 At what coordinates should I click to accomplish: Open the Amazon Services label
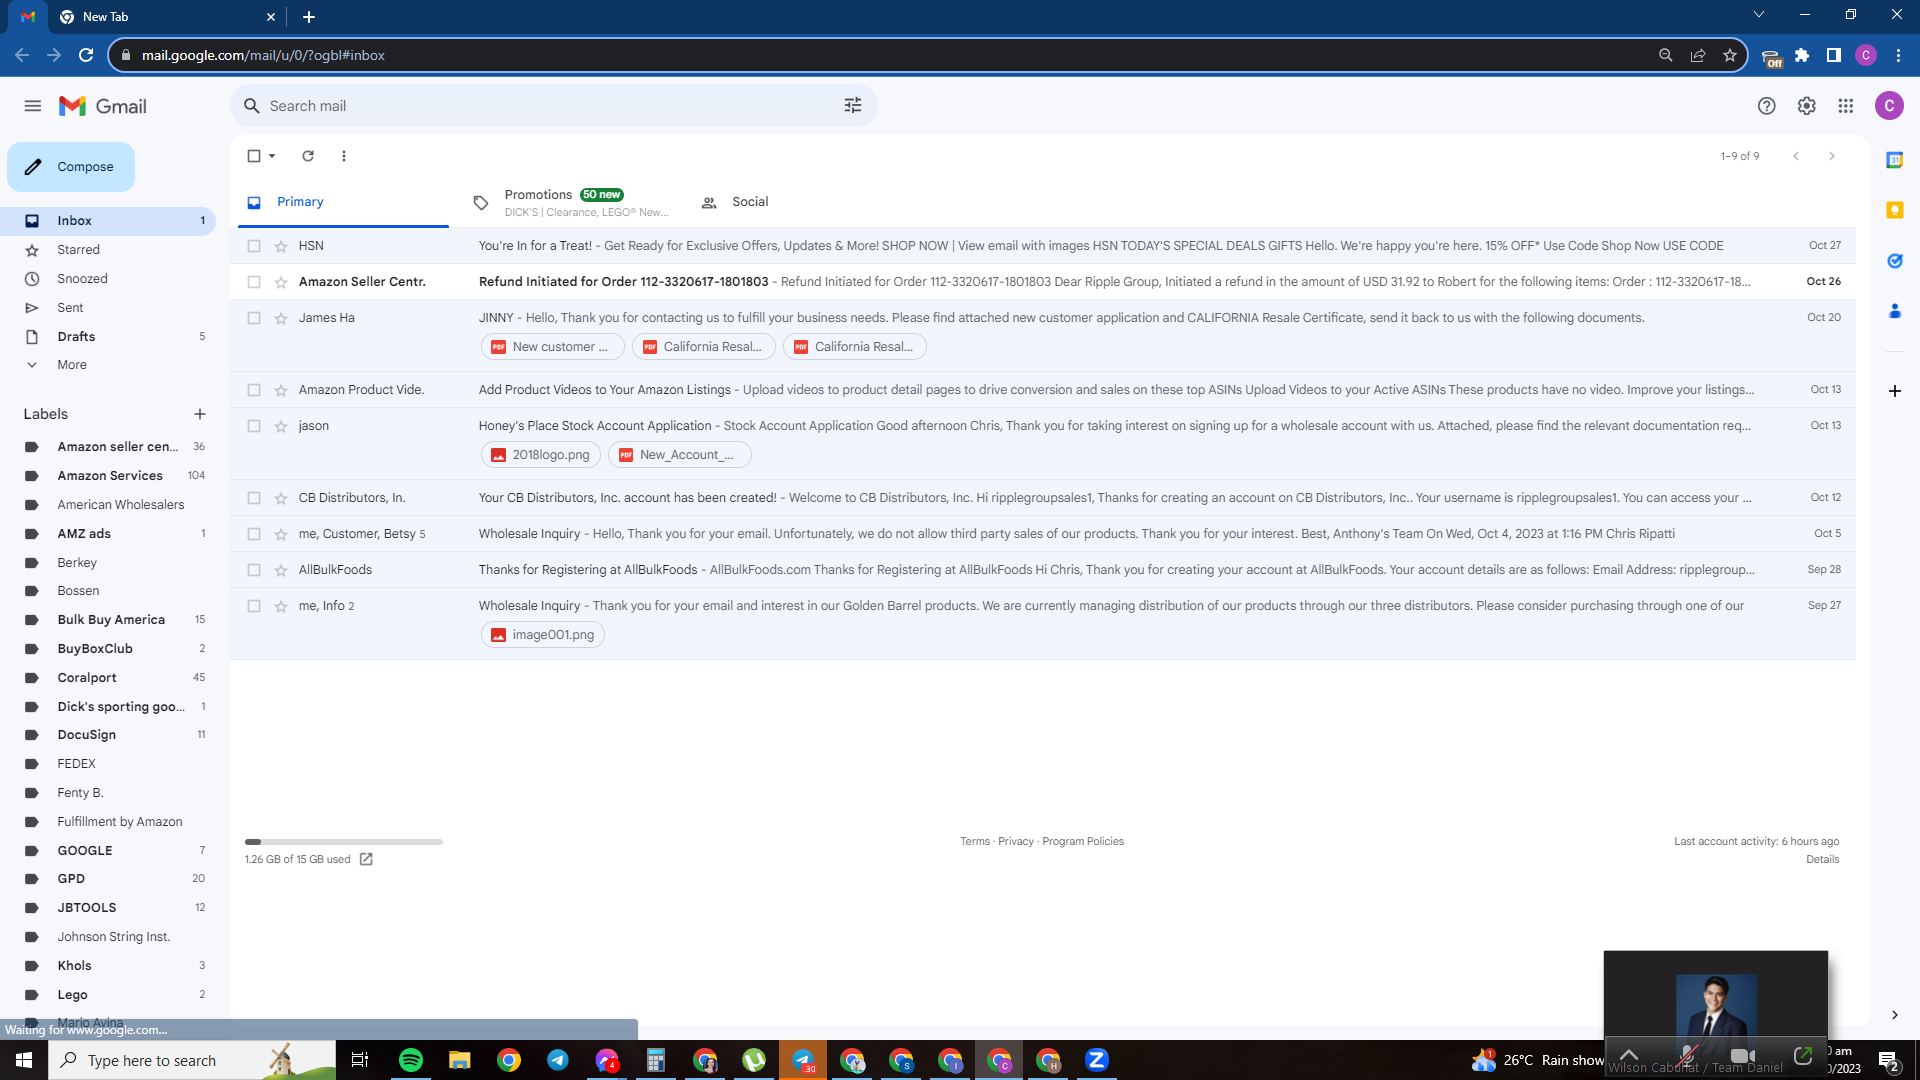(x=108, y=476)
